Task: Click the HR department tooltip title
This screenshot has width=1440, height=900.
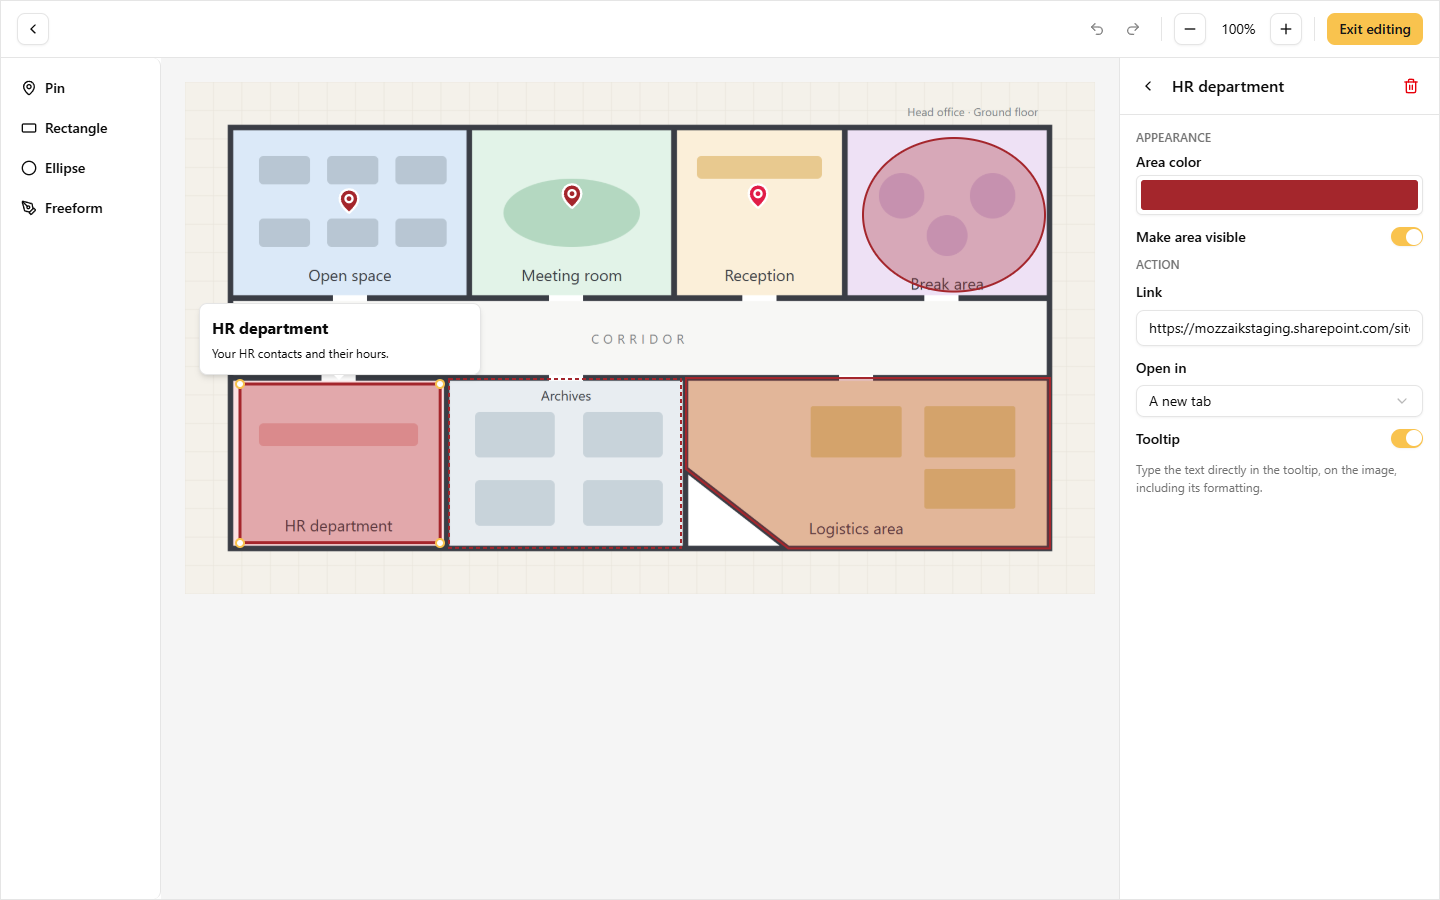Action: pos(270,329)
